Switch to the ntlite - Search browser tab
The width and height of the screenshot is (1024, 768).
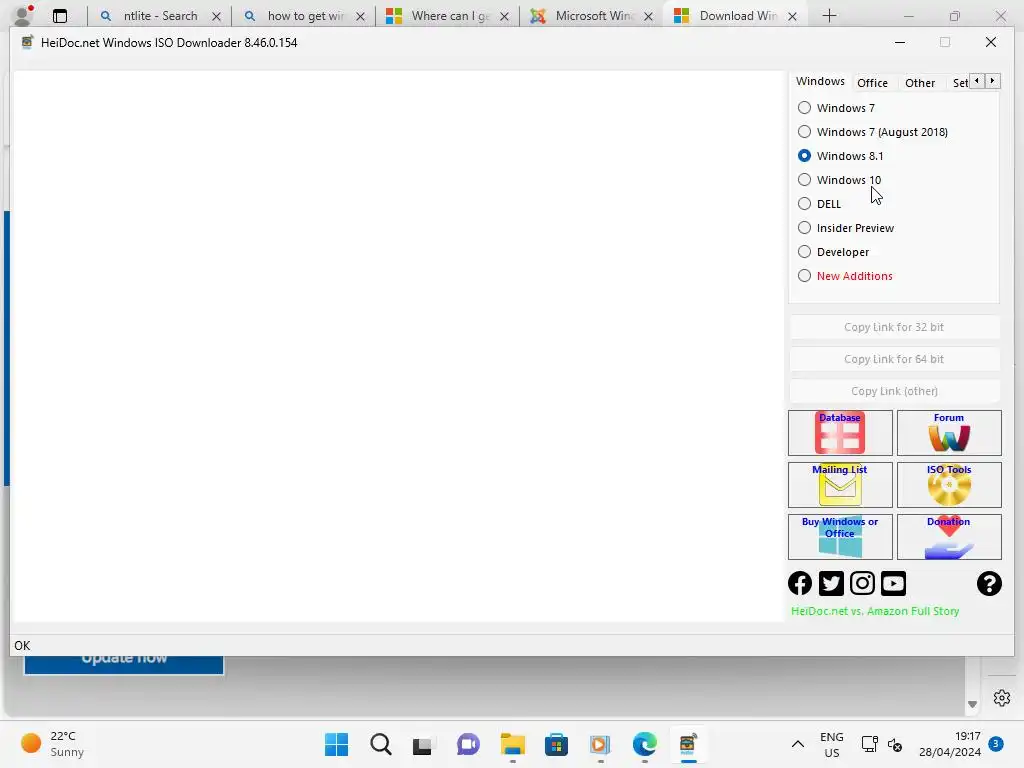pos(160,16)
